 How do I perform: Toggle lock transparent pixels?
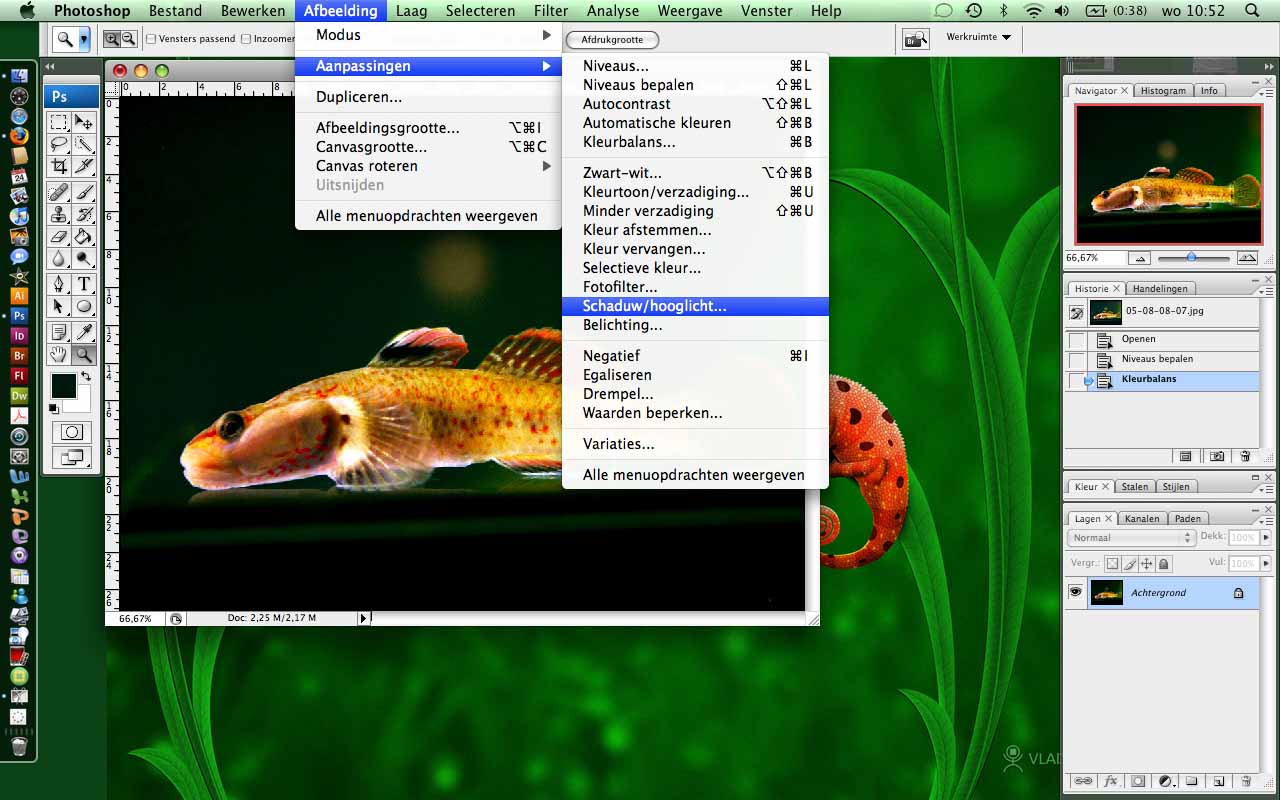click(1113, 564)
